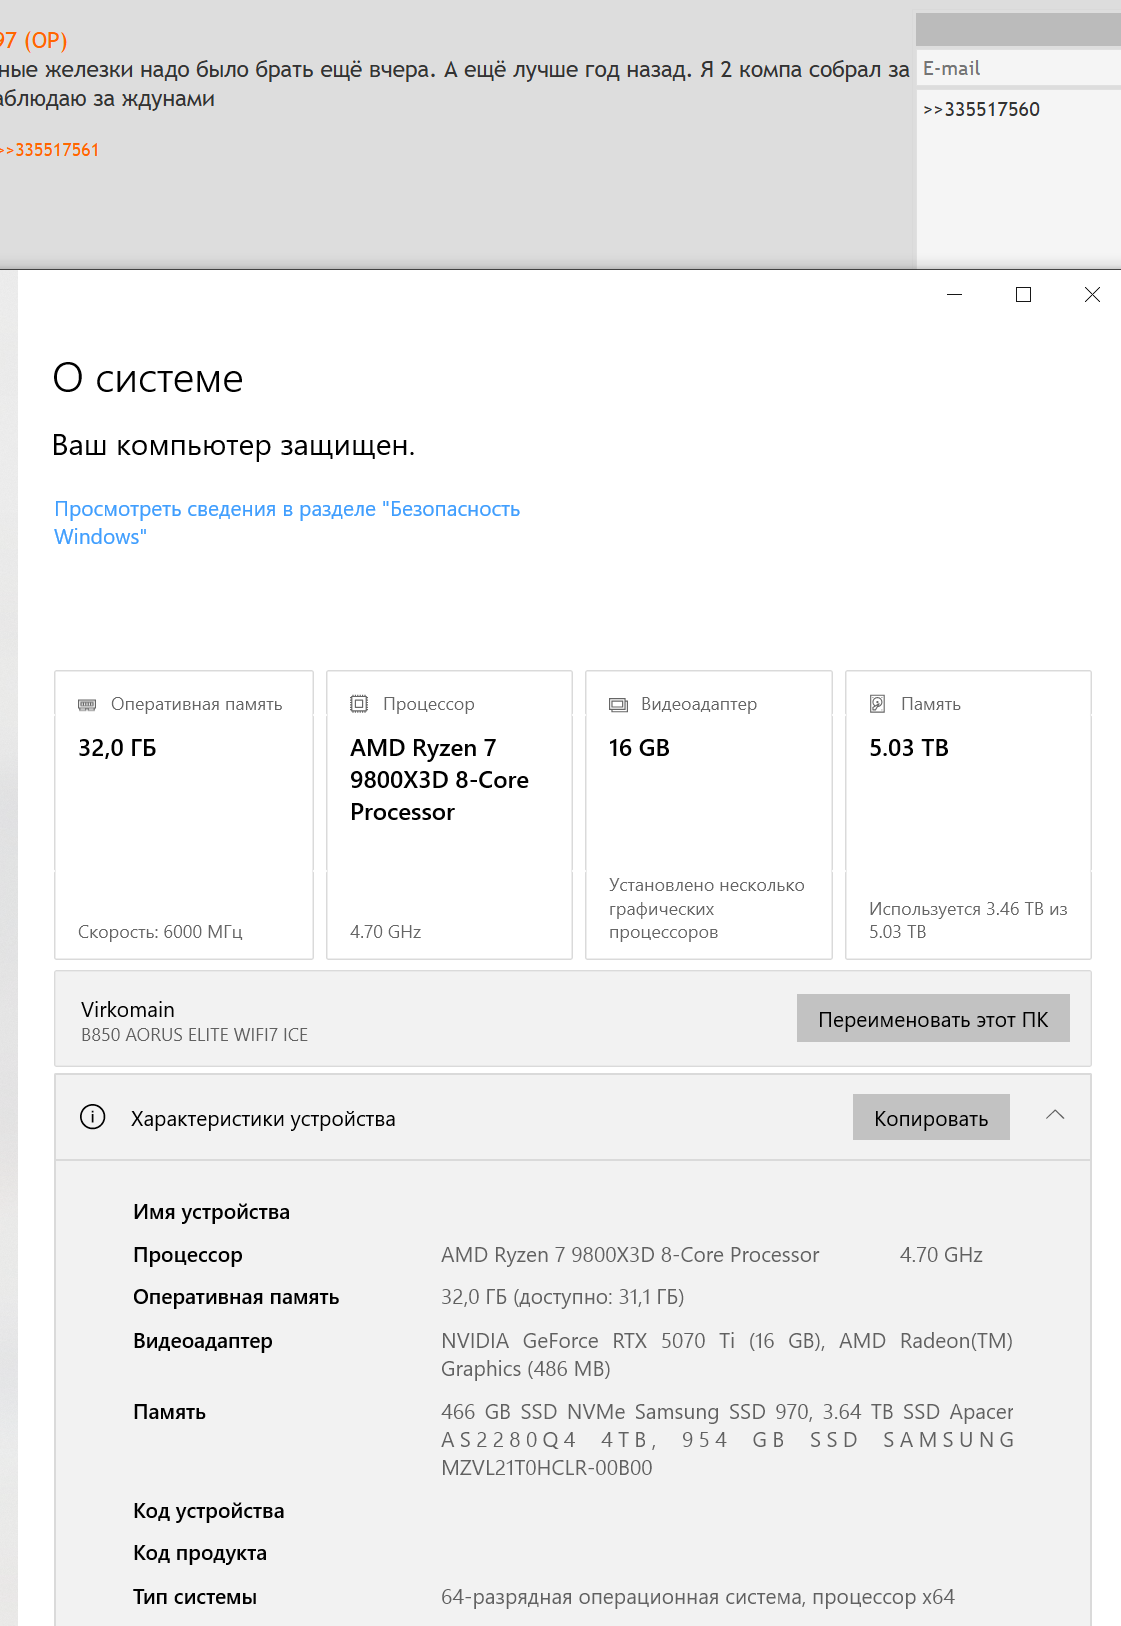
Task: Click the Видеоадаптер display icon
Action: tap(618, 704)
